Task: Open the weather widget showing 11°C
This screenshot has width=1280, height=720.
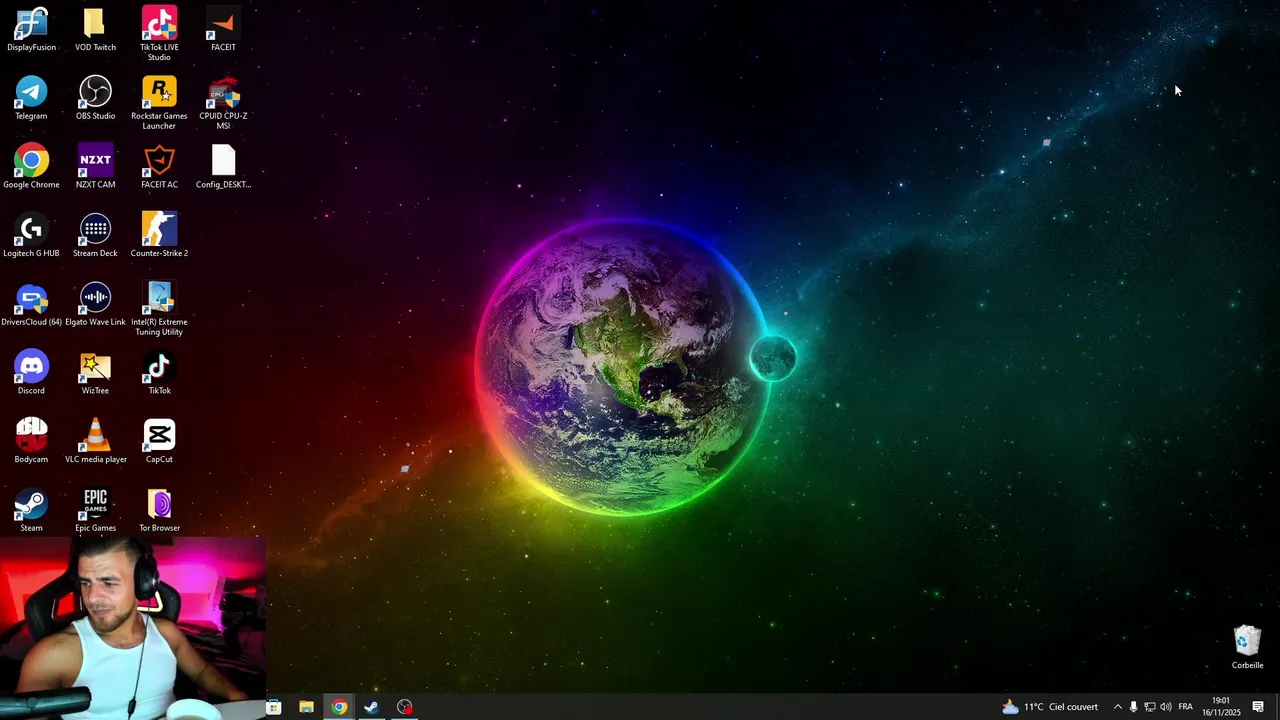Action: click(1049, 707)
